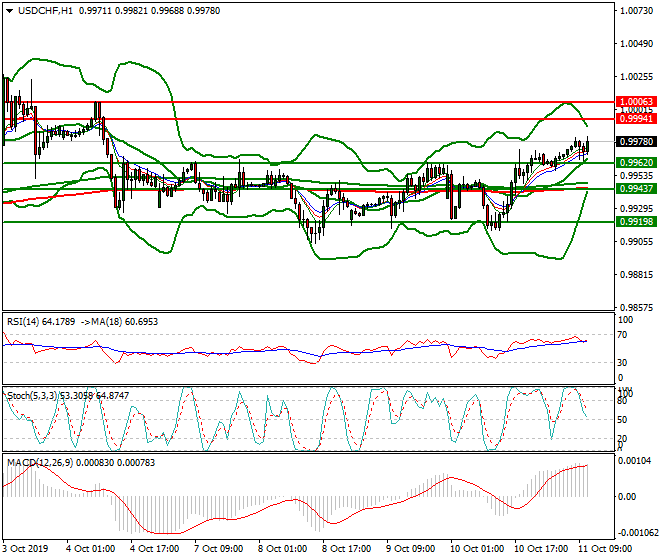The height and width of the screenshot is (560, 660).
Task: Click the 4 Oct 17:00 time axis label
Action: tap(154, 549)
